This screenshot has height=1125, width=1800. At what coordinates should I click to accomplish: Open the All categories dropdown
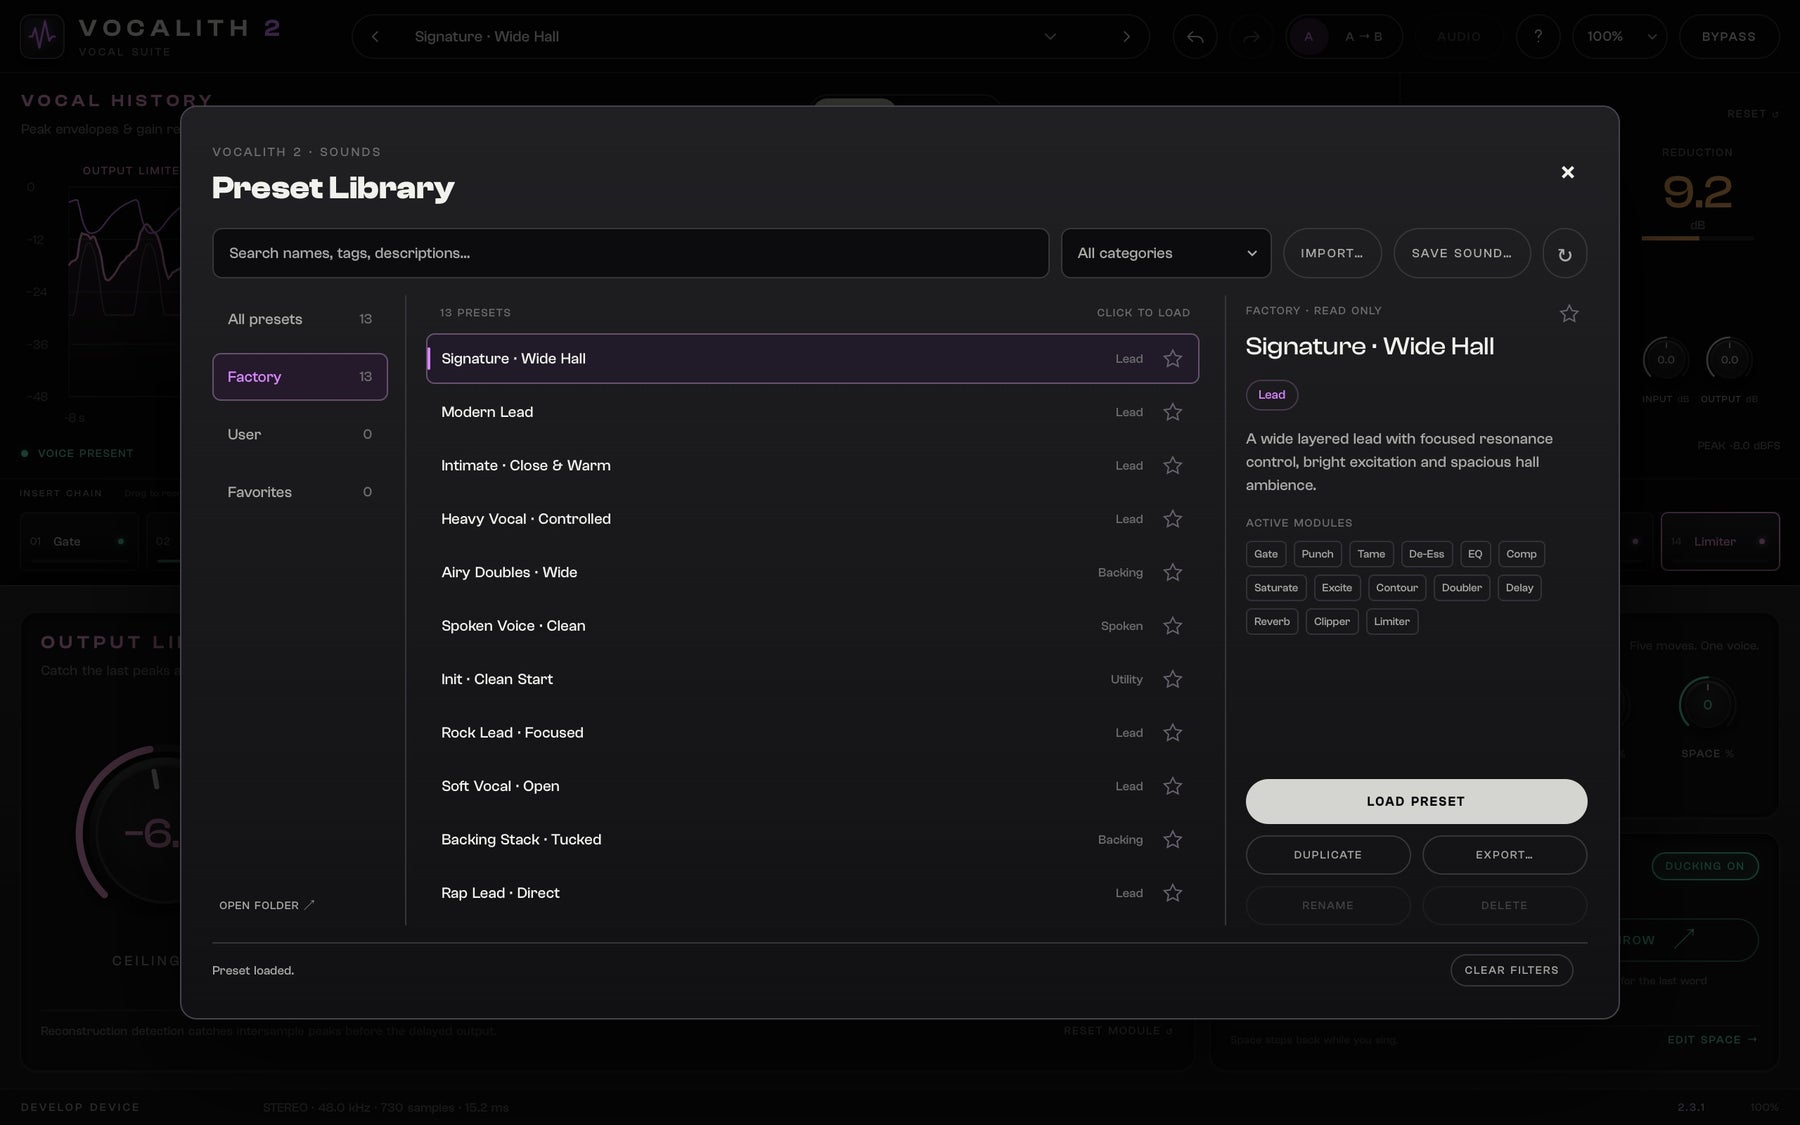click(1166, 253)
